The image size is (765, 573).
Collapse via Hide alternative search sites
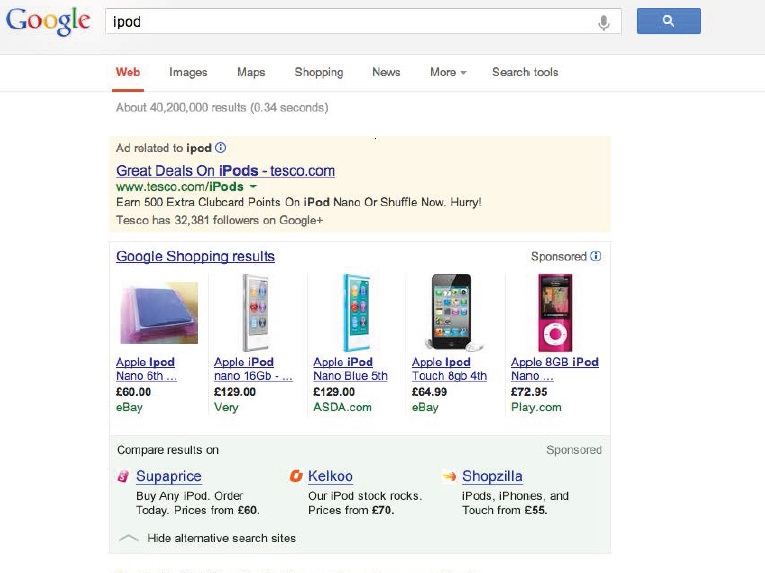[x=220, y=538]
